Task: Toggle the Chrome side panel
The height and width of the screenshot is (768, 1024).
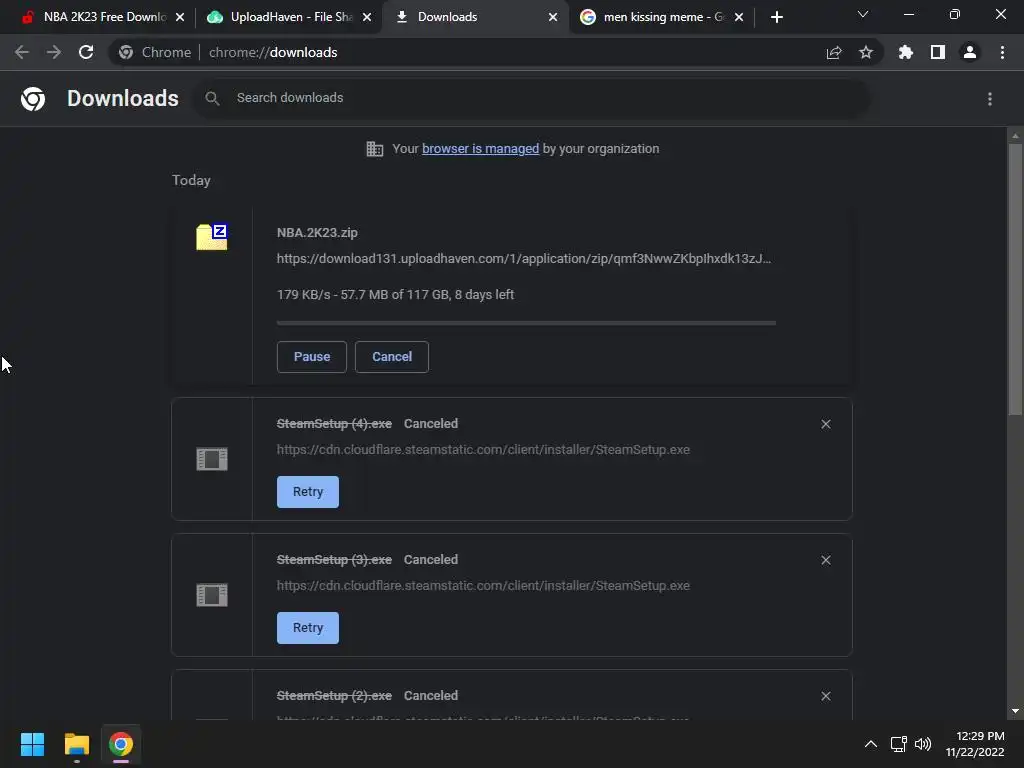Action: (938, 52)
